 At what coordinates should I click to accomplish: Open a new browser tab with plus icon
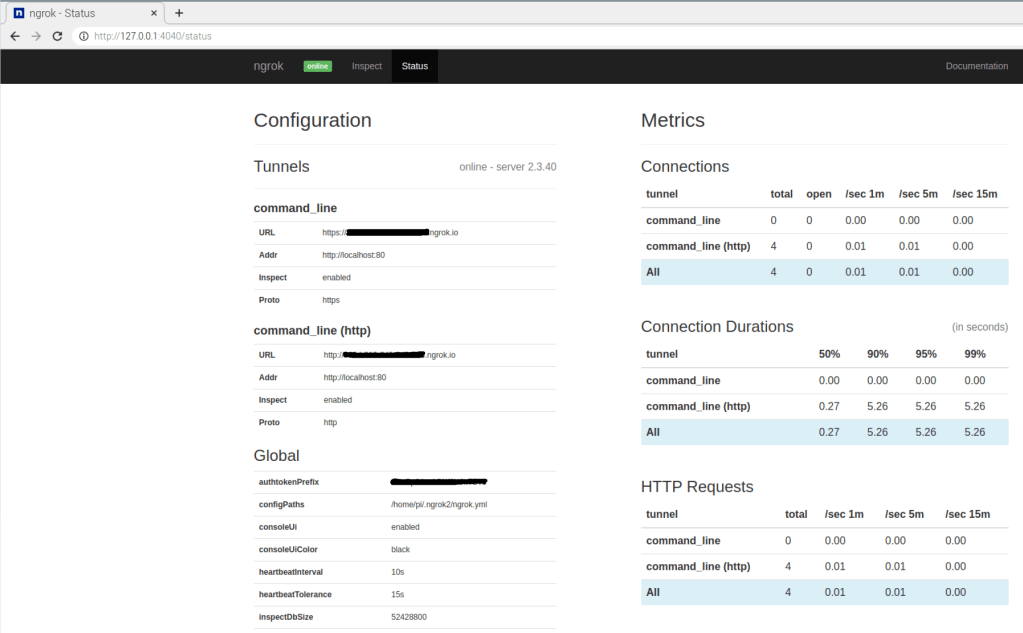point(179,13)
